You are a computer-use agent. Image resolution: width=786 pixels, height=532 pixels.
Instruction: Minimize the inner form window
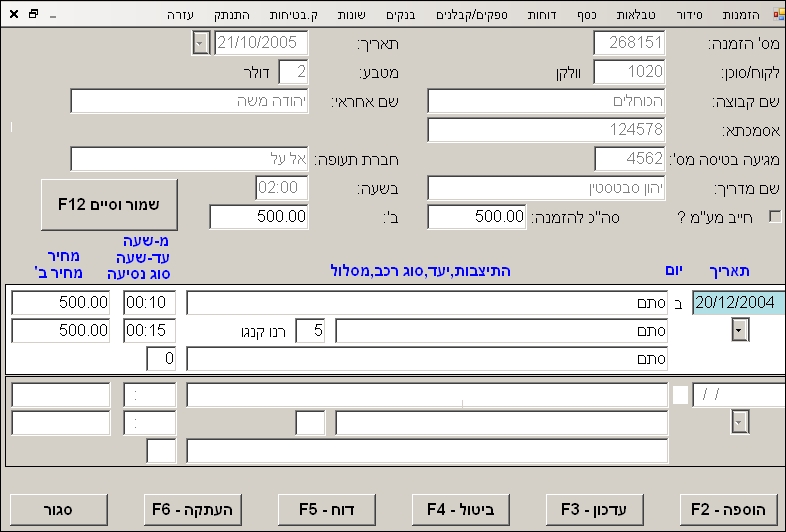pyautogui.click(x=53, y=16)
